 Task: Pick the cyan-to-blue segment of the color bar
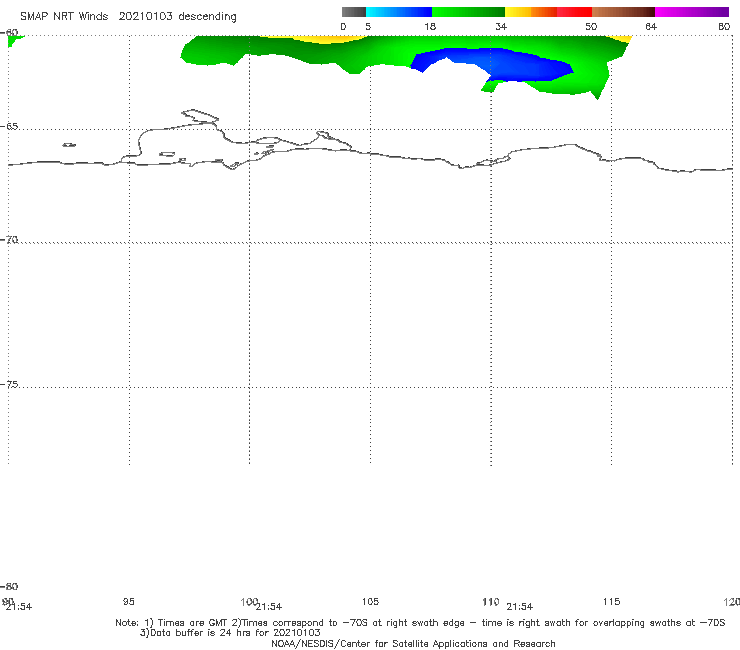(x=399, y=12)
